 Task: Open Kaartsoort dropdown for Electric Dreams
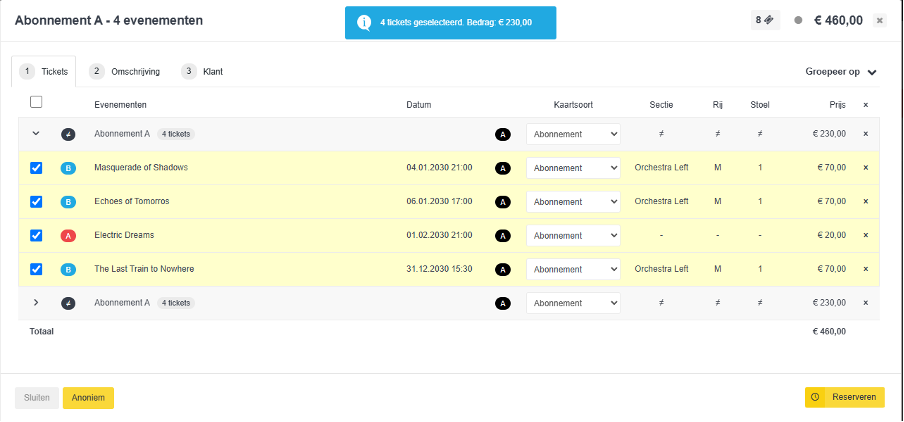[573, 235]
